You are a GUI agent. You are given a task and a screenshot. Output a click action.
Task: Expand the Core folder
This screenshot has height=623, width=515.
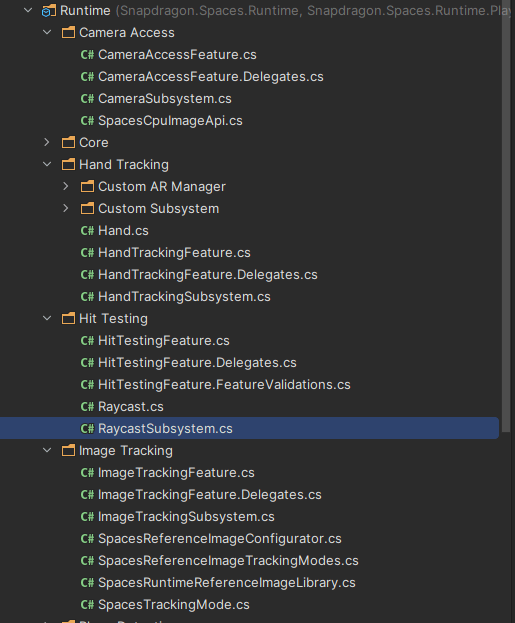point(47,142)
